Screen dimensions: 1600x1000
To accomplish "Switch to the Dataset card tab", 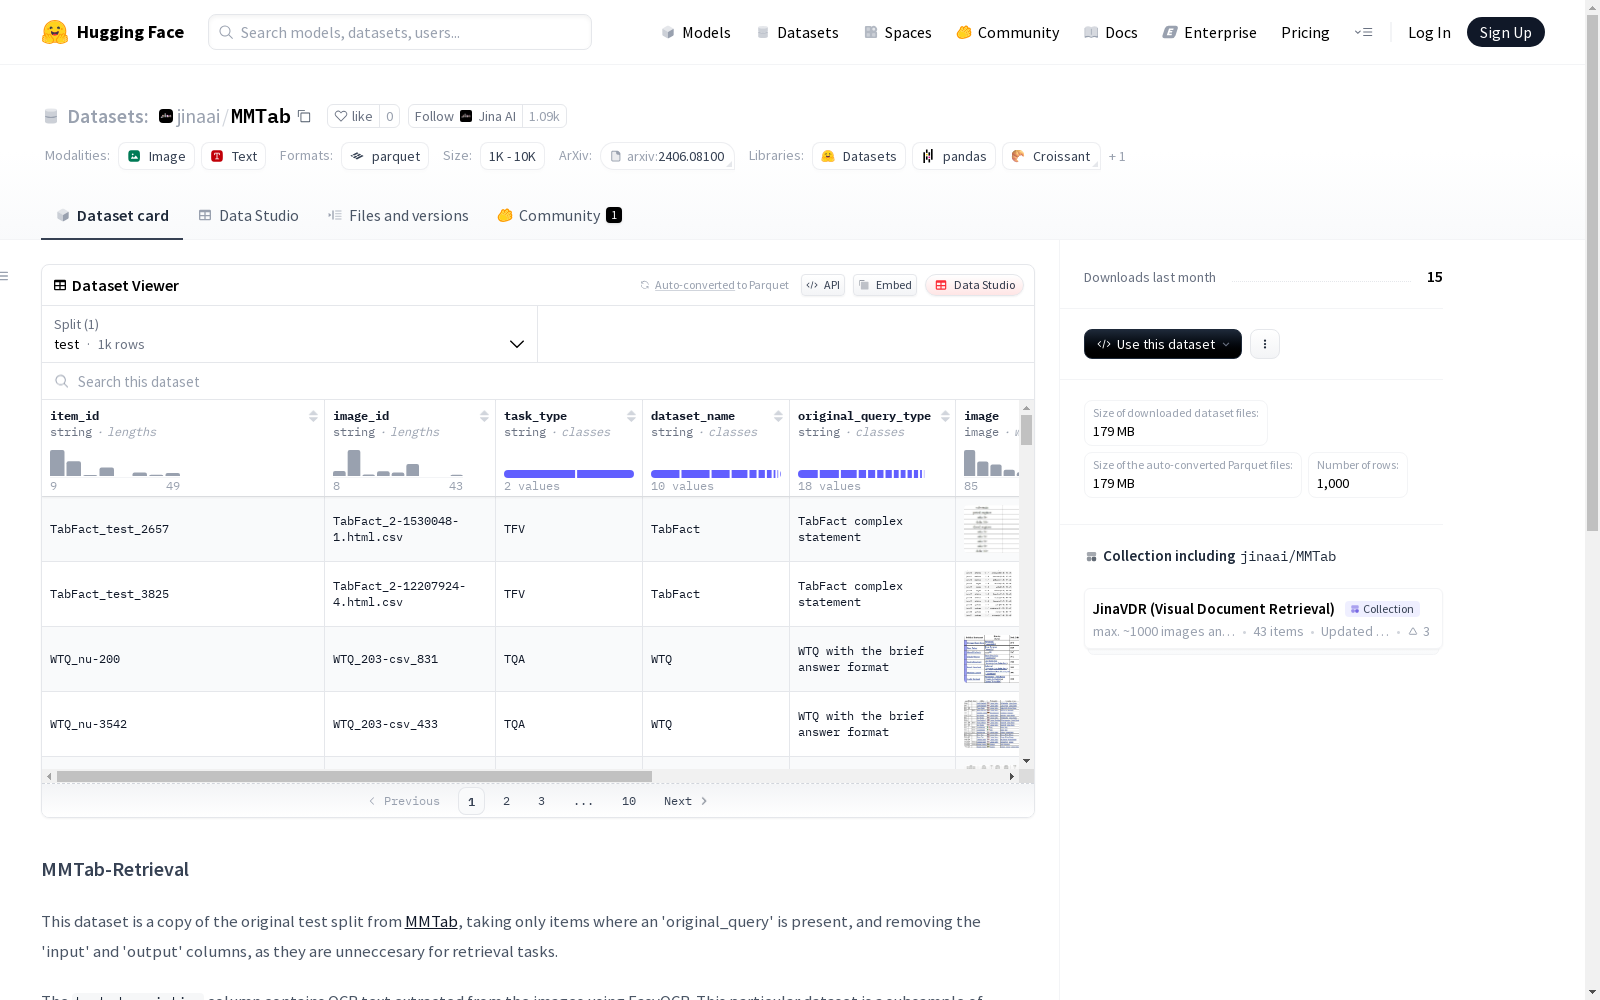I will click(x=112, y=216).
